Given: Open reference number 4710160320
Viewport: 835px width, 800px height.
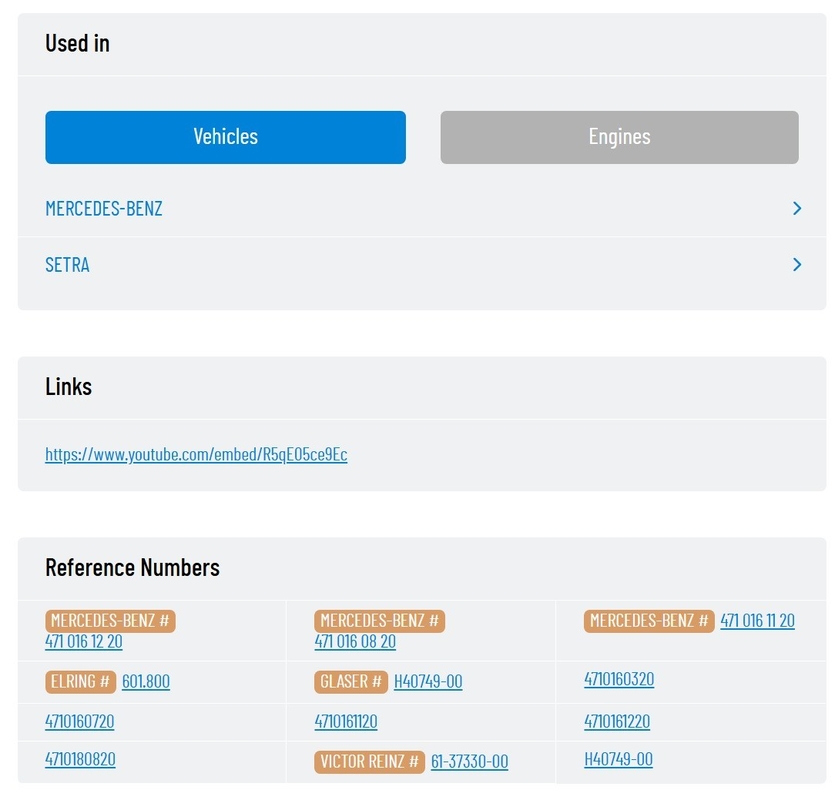Looking at the screenshot, I should pyautogui.click(x=619, y=679).
